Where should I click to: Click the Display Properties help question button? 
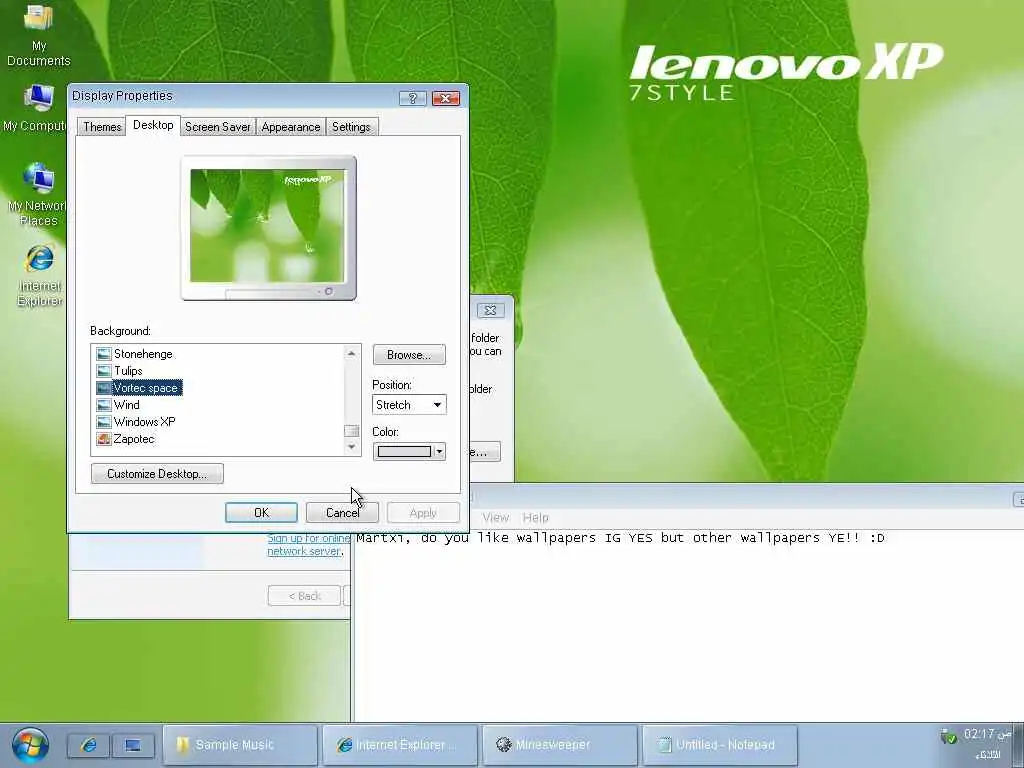(x=413, y=98)
